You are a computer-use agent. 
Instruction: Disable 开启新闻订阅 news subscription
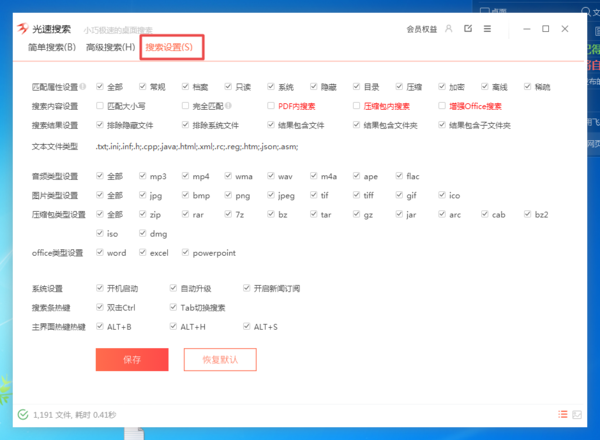246,288
